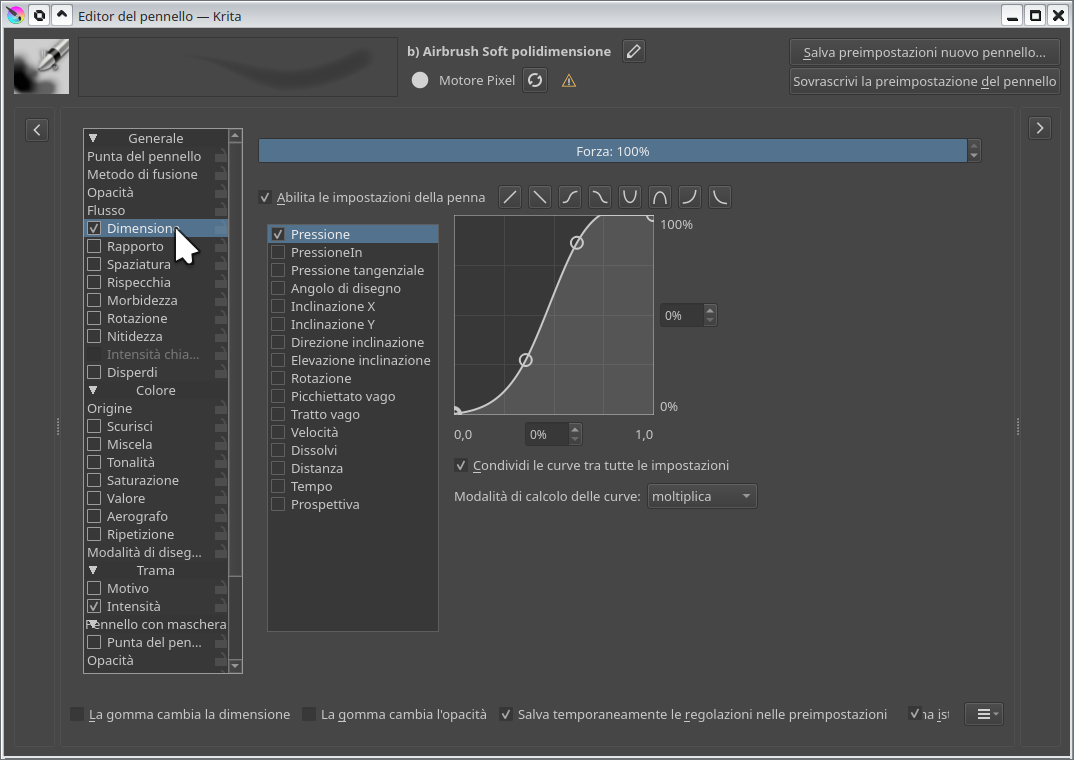Enable the Velocità sensor checkbox
The width and height of the screenshot is (1074, 760).
coord(278,432)
